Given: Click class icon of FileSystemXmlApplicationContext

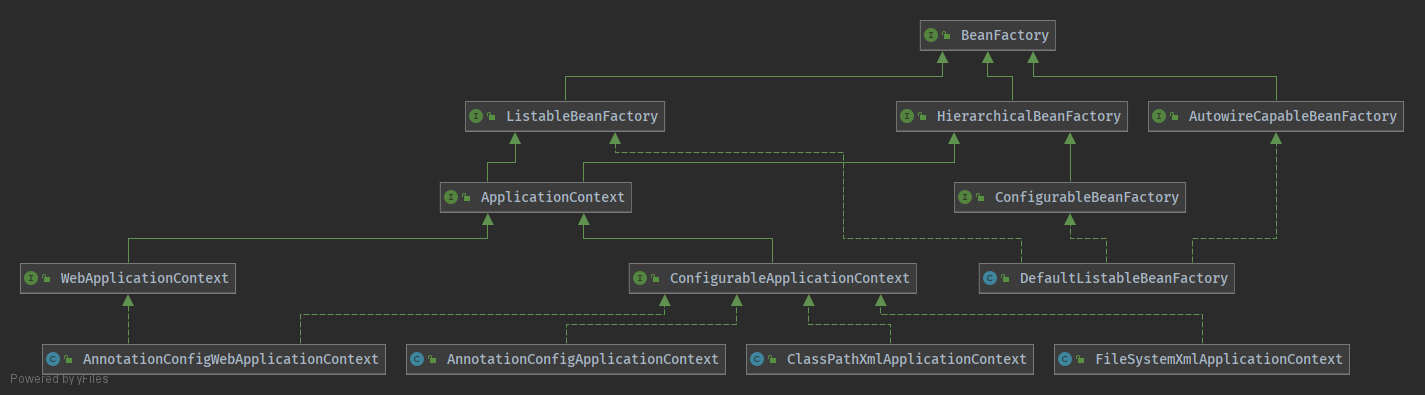Looking at the screenshot, I should [1065, 358].
